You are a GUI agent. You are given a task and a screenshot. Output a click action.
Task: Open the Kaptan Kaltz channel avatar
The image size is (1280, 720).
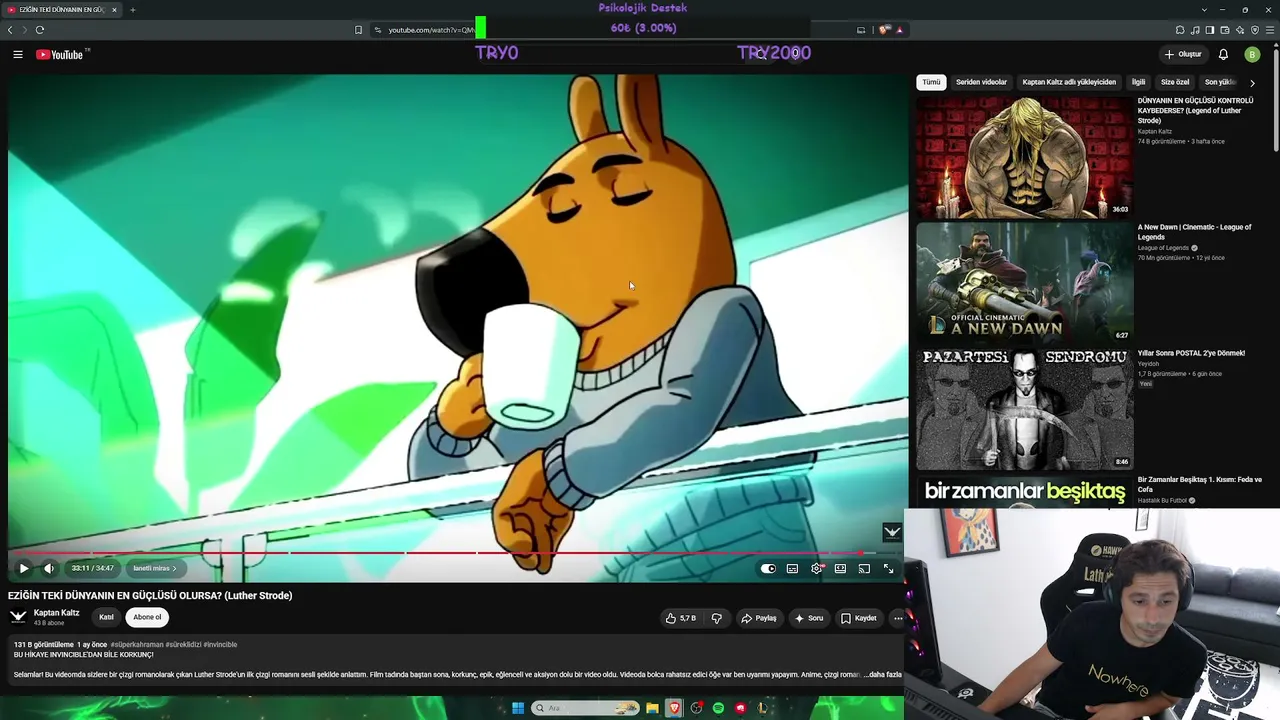[x=18, y=617]
